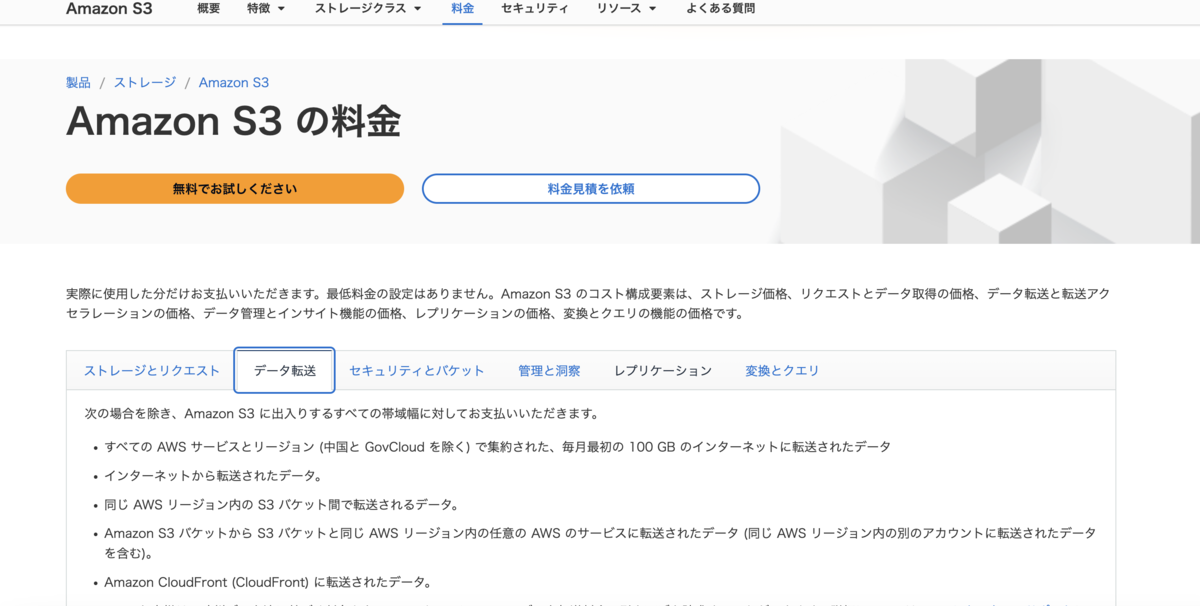Viewport: 1200px width, 606px height.
Task: Switch to the 管理と洞察 tab
Action: 549,371
